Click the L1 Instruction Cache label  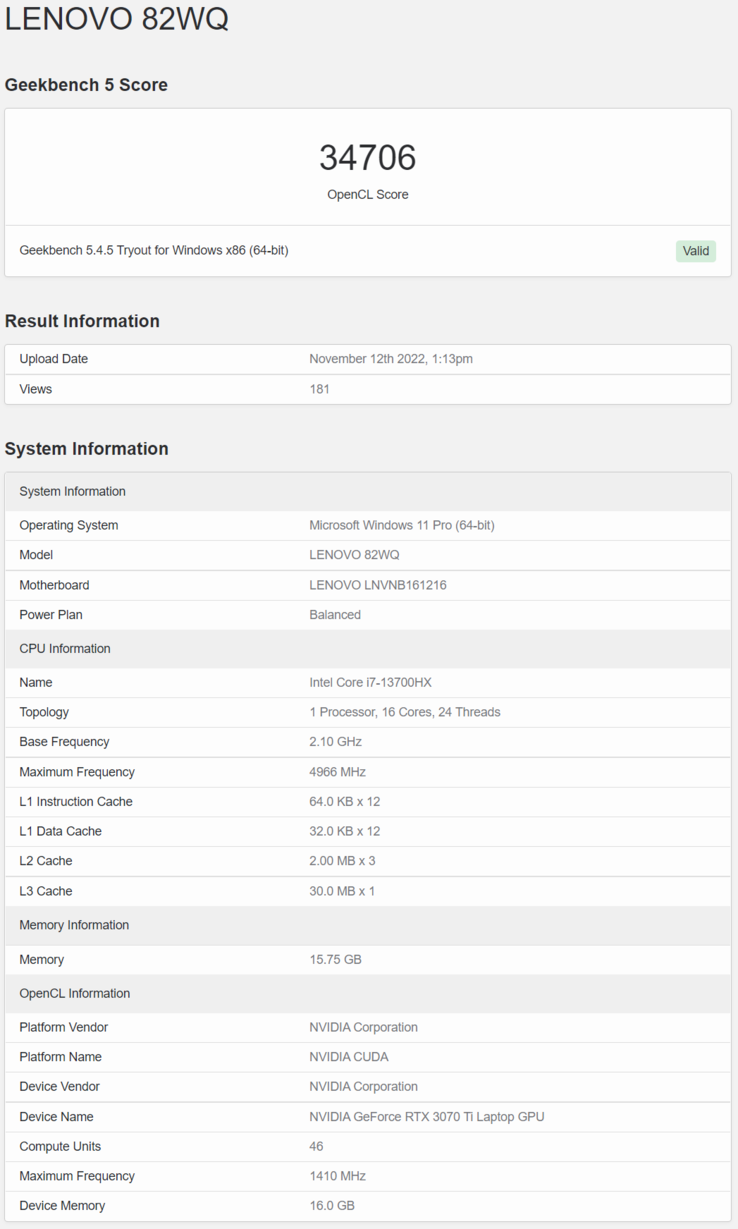coord(76,802)
